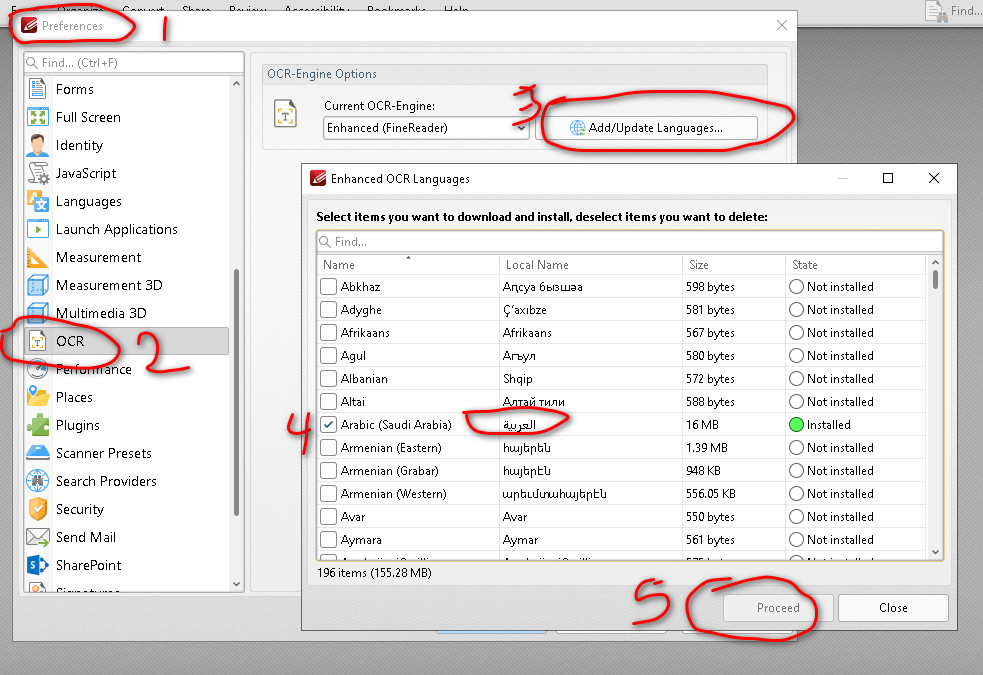Uncheck Arabic (Saudi Arabia) language checkbox

coord(328,425)
